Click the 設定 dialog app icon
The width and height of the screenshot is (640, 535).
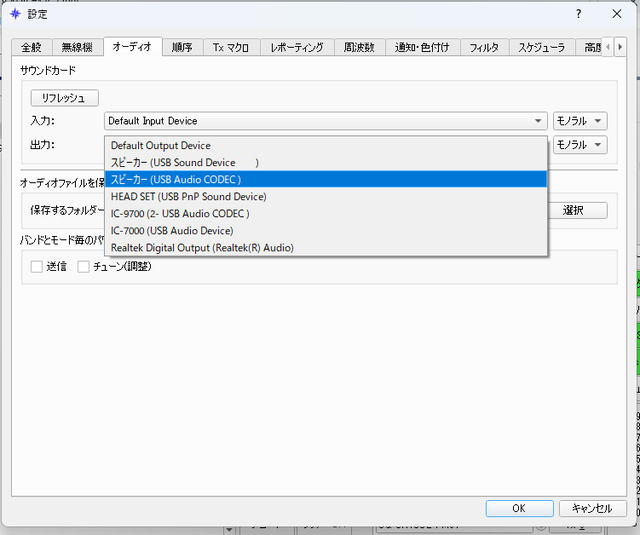click(x=16, y=14)
